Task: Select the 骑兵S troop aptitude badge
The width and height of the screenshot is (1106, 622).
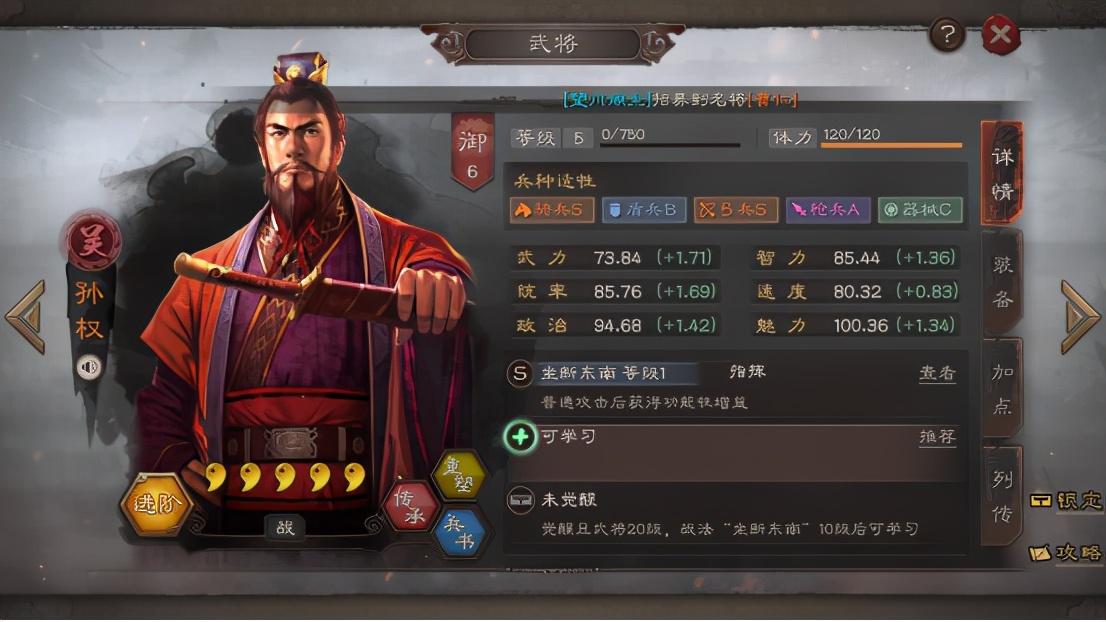Action: 552,209
